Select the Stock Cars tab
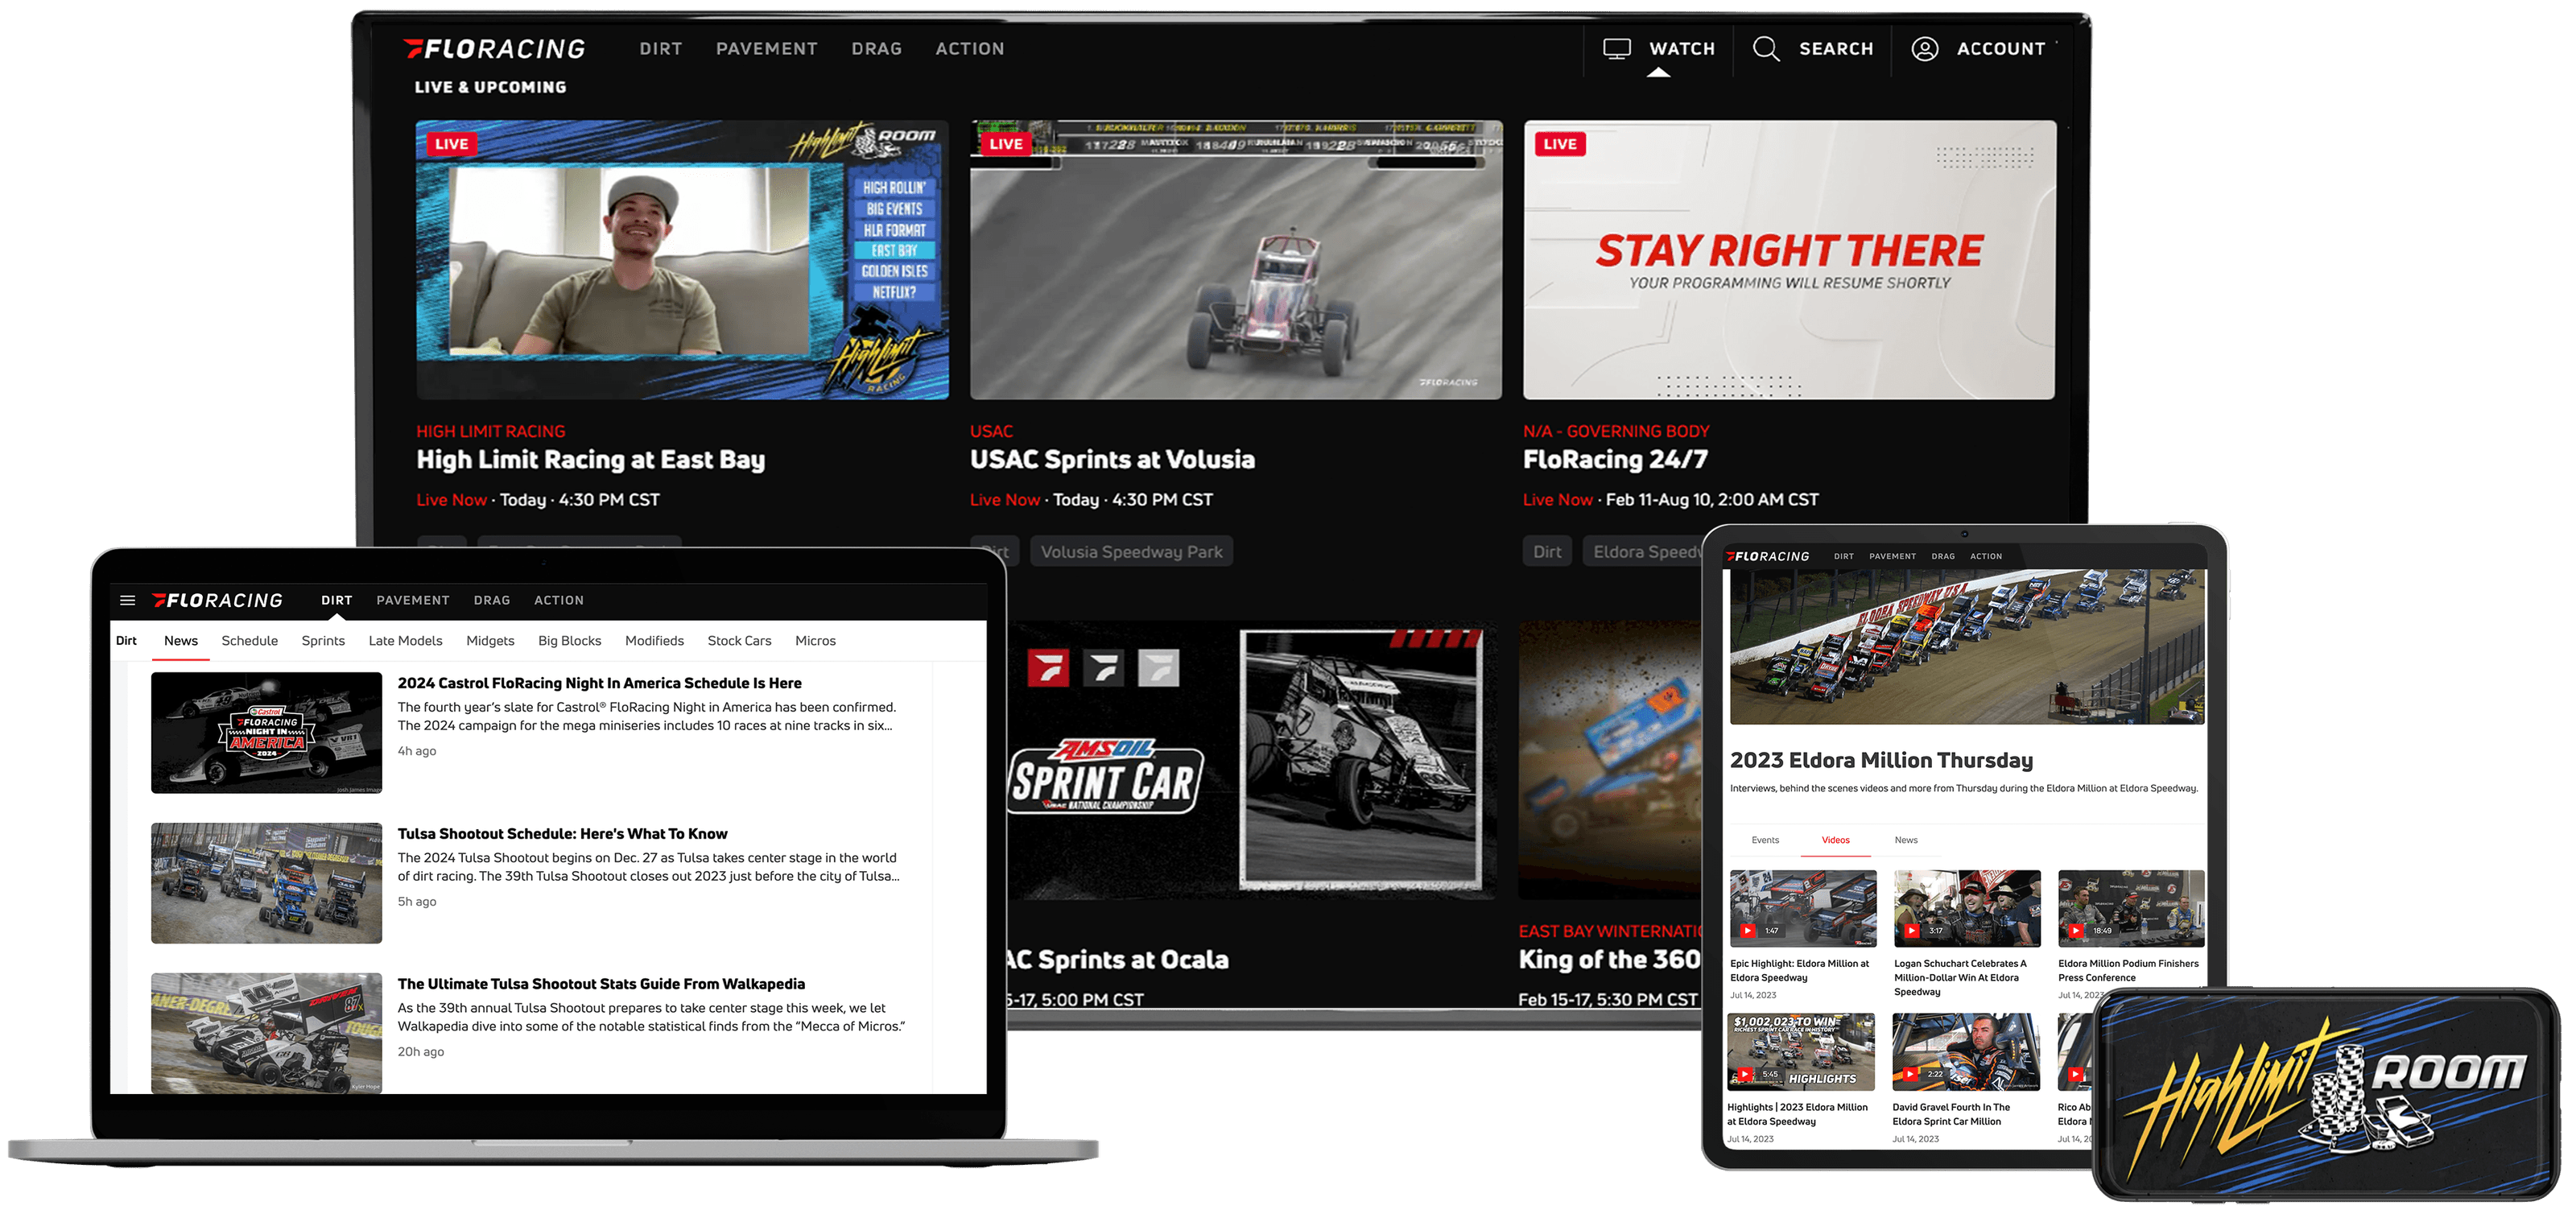Screen dimensions: 2576x1214 point(739,640)
